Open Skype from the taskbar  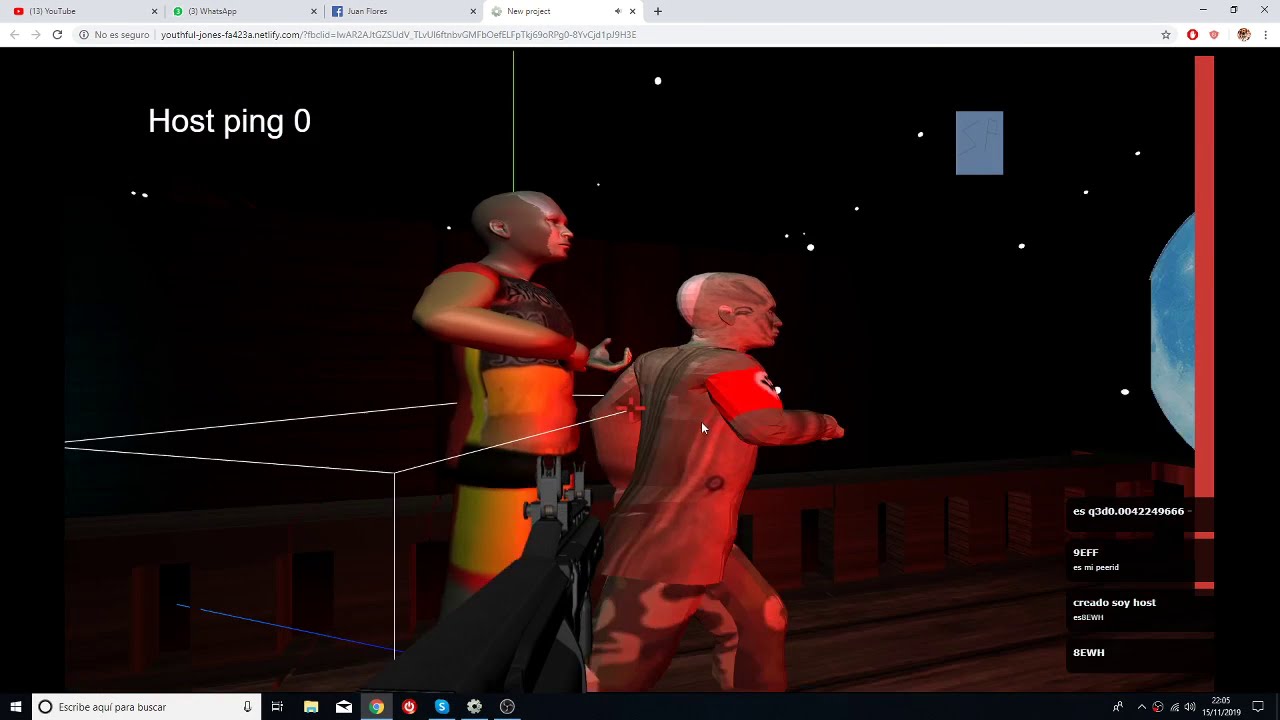[x=442, y=707]
